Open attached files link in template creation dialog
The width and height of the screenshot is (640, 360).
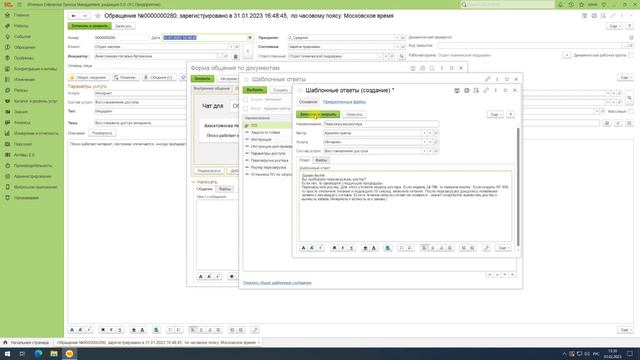point(344,102)
